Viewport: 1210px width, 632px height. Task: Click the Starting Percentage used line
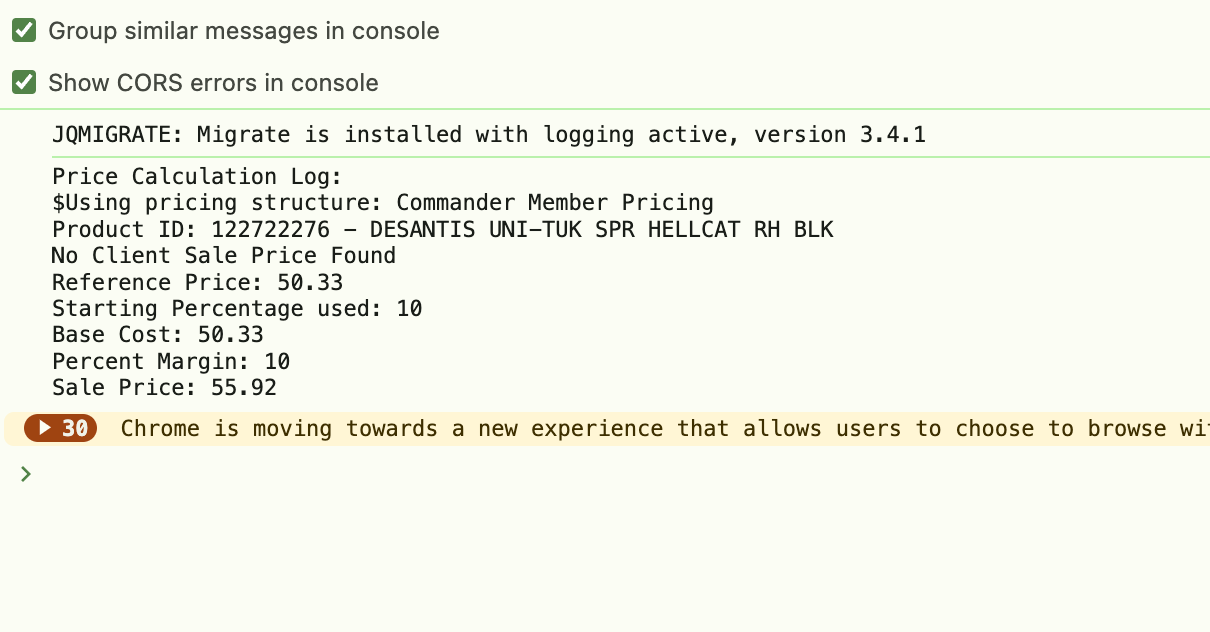[237, 309]
